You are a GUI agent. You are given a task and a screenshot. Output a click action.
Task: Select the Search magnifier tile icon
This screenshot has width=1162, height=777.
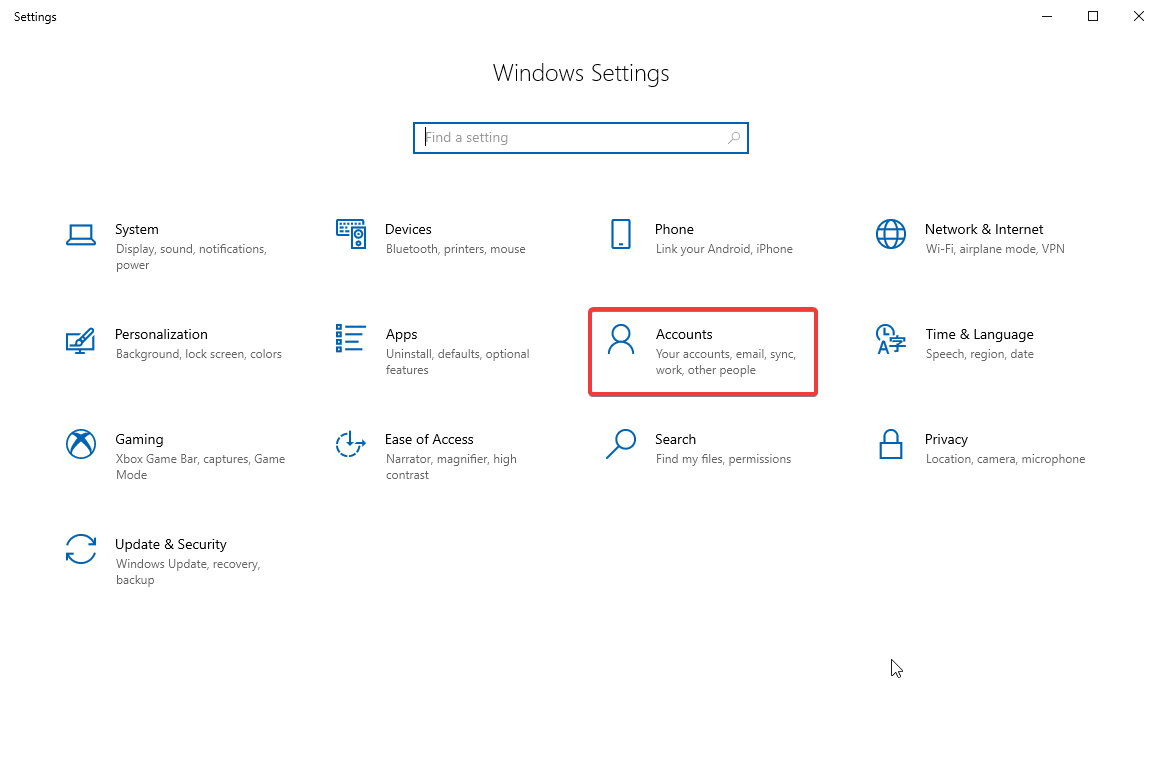tap(621, 444)
